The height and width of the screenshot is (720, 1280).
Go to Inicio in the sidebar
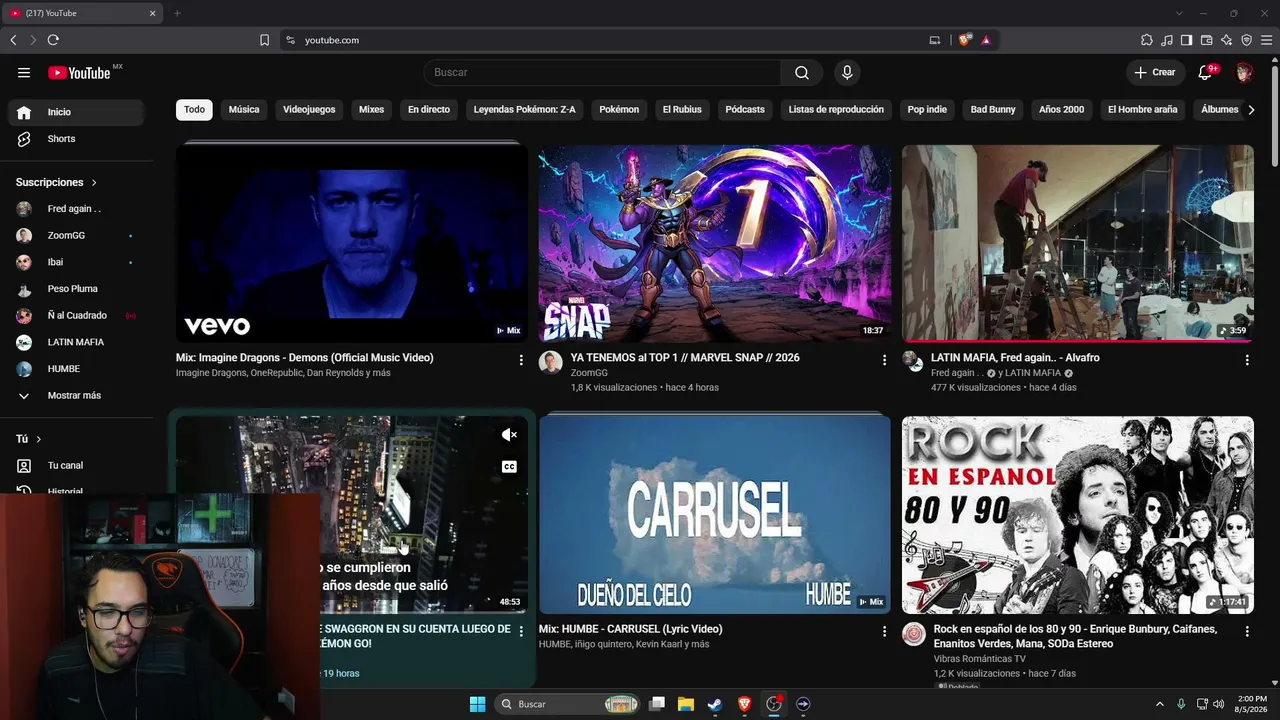[76, 112]
